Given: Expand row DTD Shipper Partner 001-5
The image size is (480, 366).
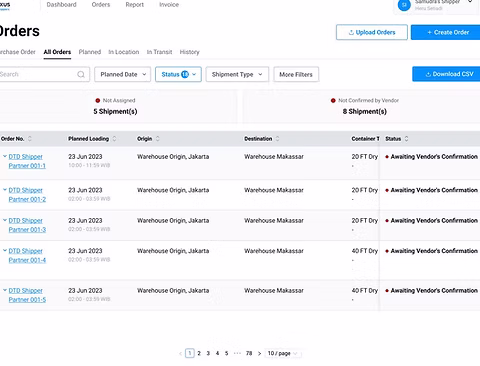Looking at the screenshot, I should pyautogui.click(x=5, y=290).
